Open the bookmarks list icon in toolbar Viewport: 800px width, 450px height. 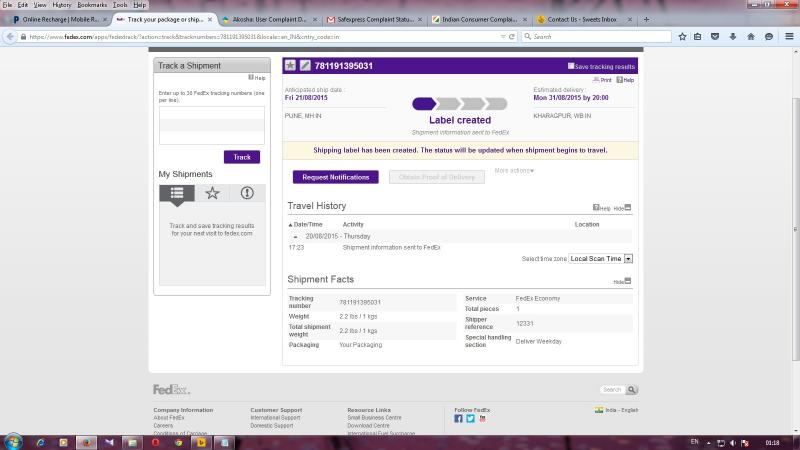698,37
